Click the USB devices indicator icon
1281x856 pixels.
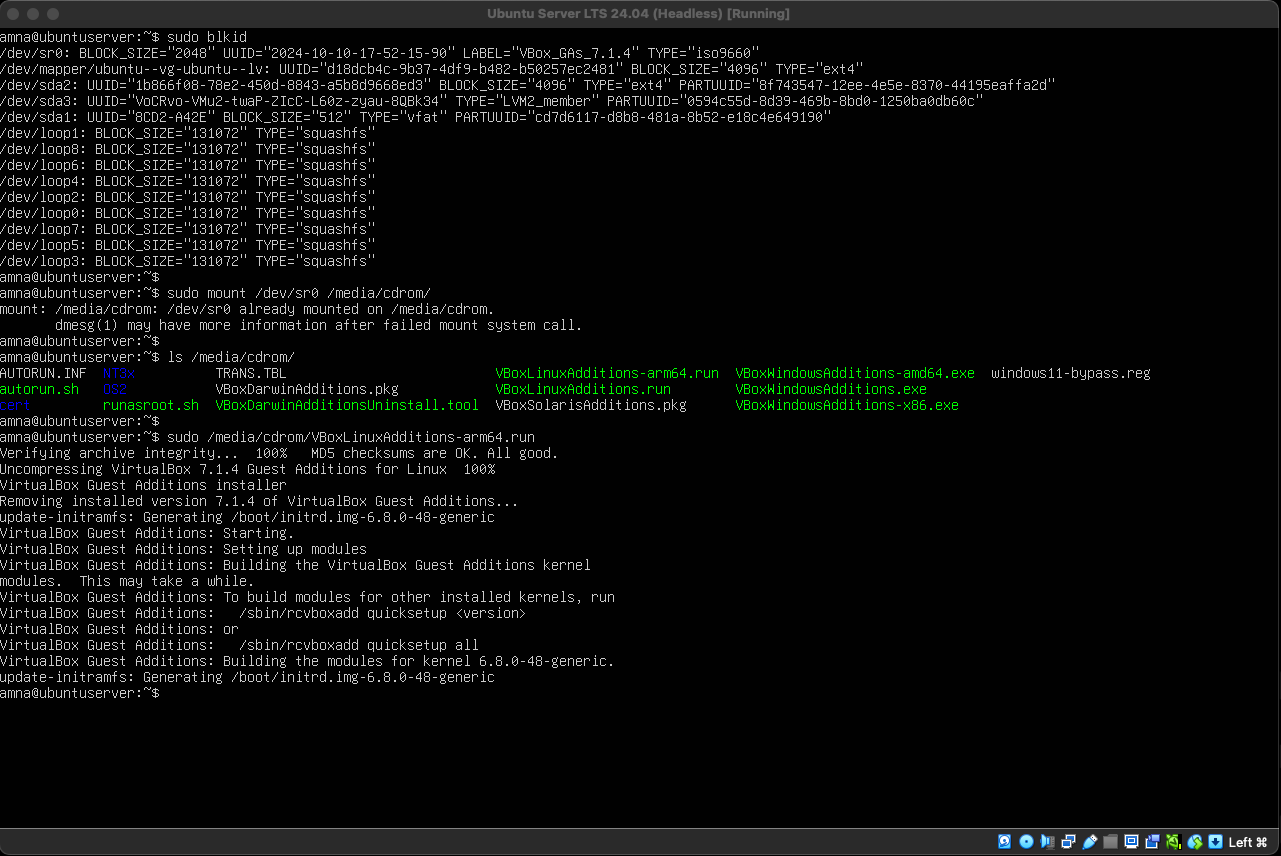(1090, 842)
